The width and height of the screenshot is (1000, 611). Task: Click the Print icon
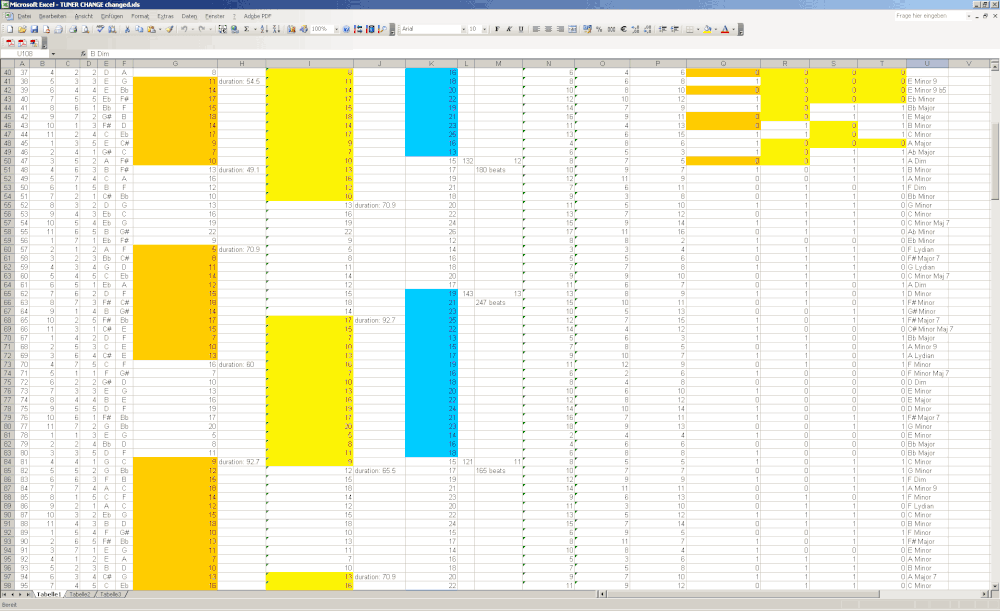[73, 29]
